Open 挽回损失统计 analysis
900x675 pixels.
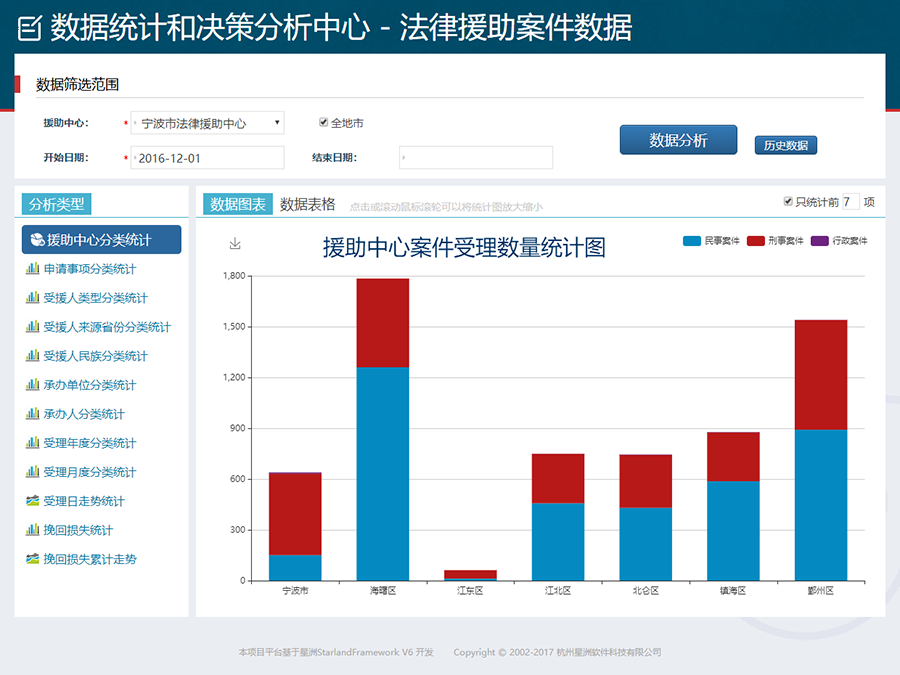click(x=78, y=530)
